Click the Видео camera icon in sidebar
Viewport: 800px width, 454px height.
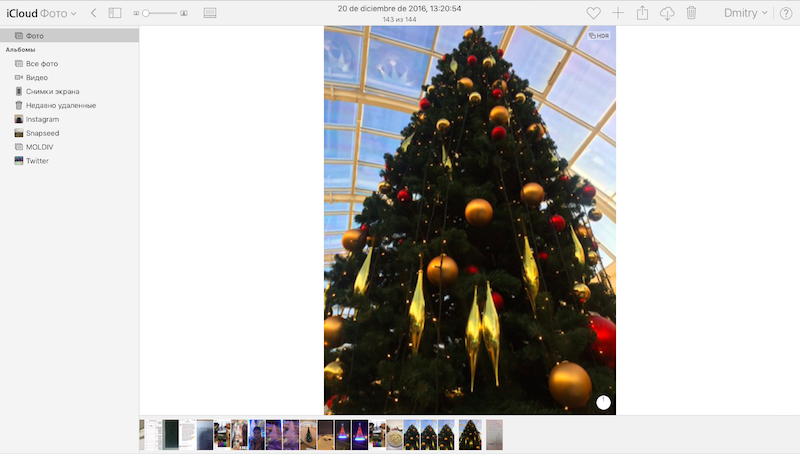(19, 78)
